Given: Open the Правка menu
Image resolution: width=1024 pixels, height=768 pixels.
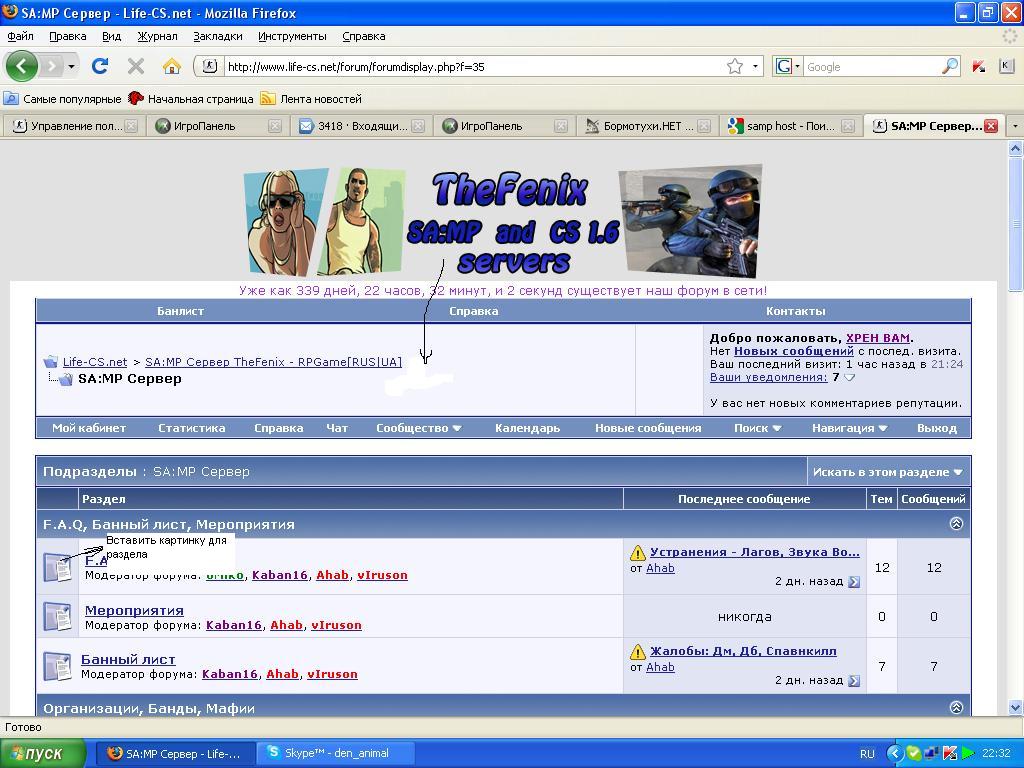Looking at the screenshot, I should 67,36.
